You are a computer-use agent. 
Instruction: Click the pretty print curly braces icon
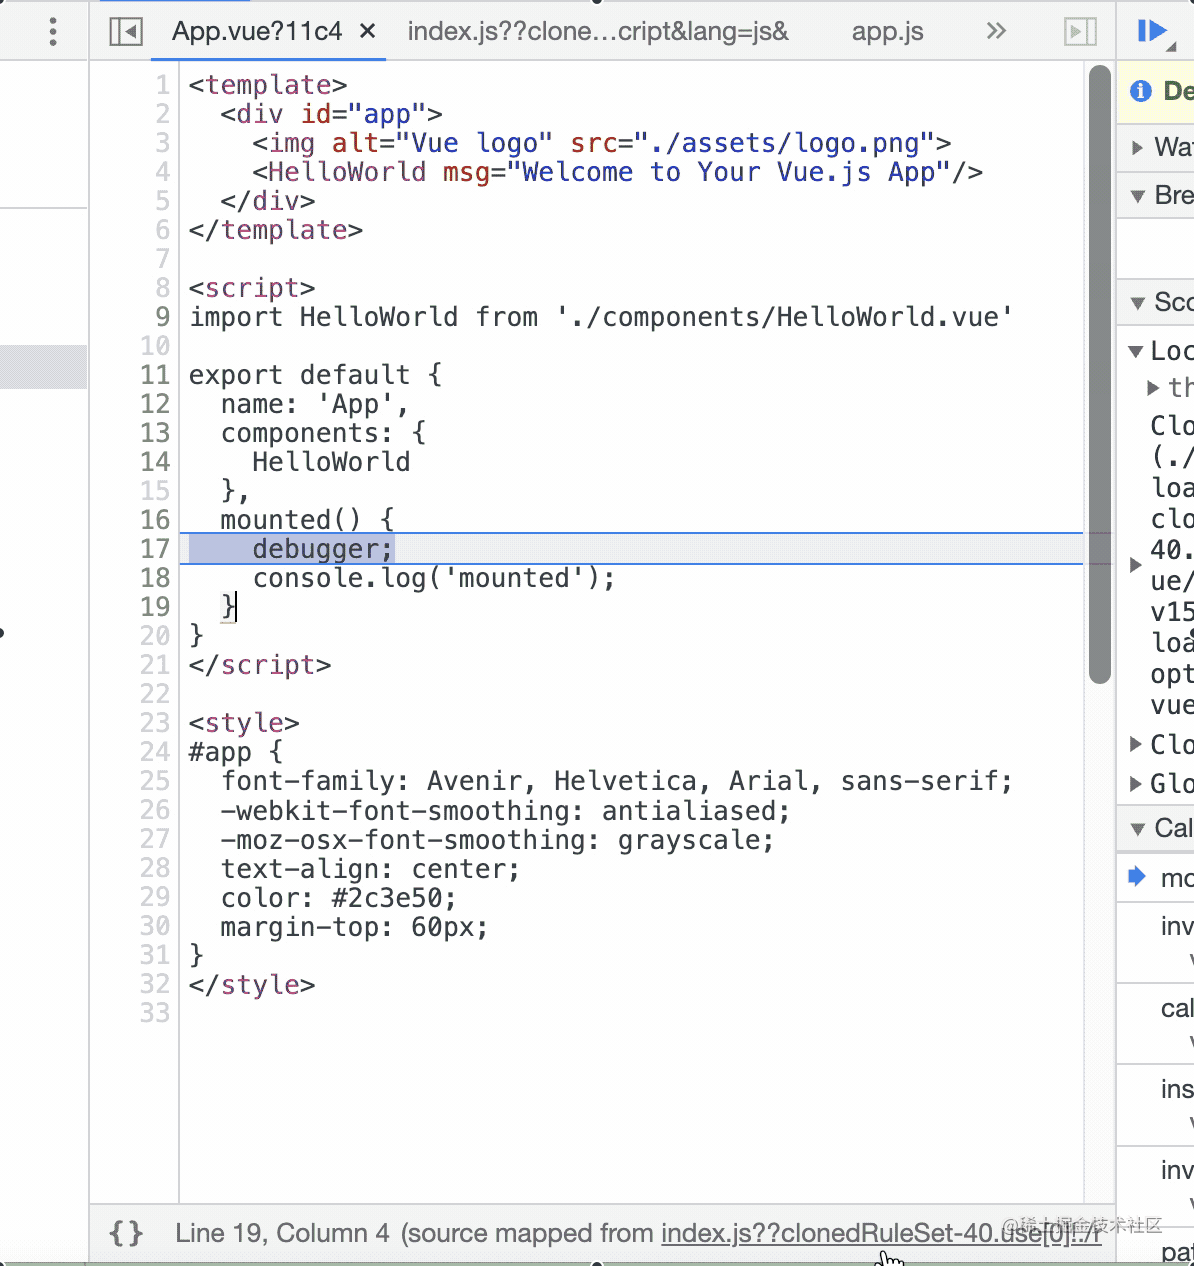pyautogui.click(x=126, y=1233)
